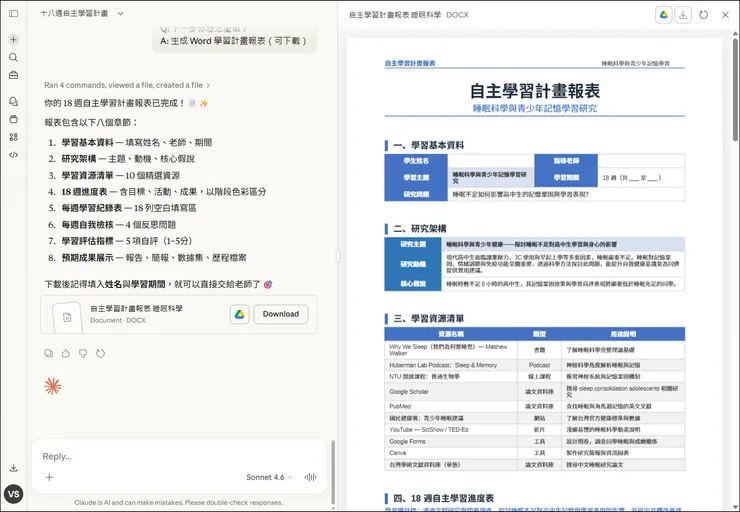Start voice input waveform icon

(x=310, y=477)
